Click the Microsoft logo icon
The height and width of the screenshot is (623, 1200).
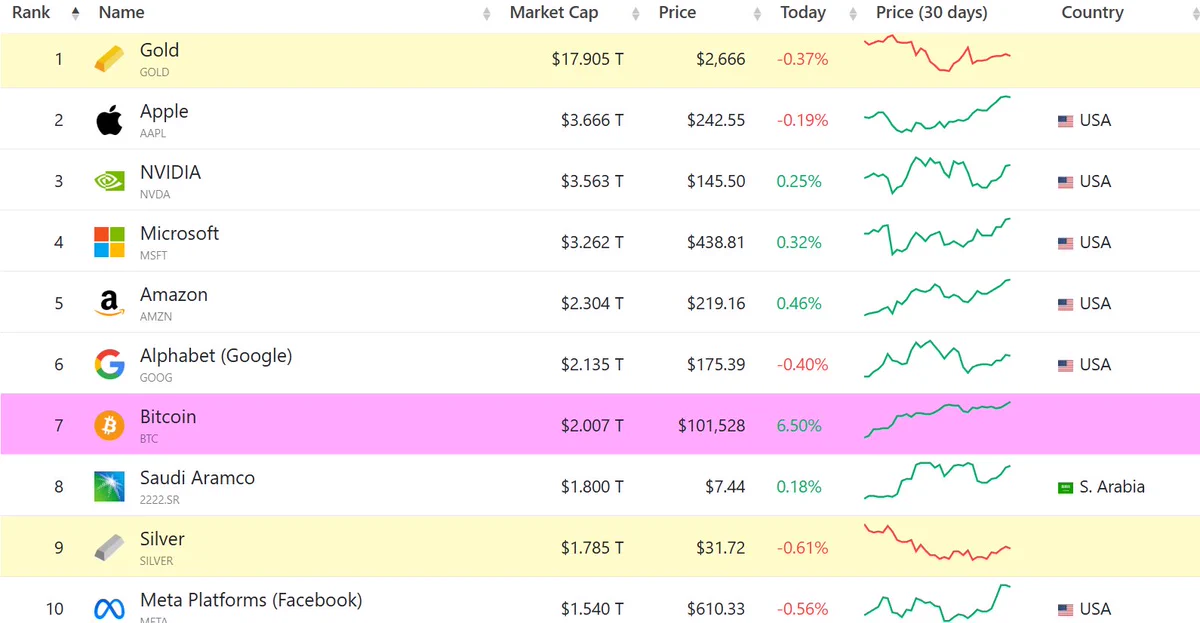point(110,242)
